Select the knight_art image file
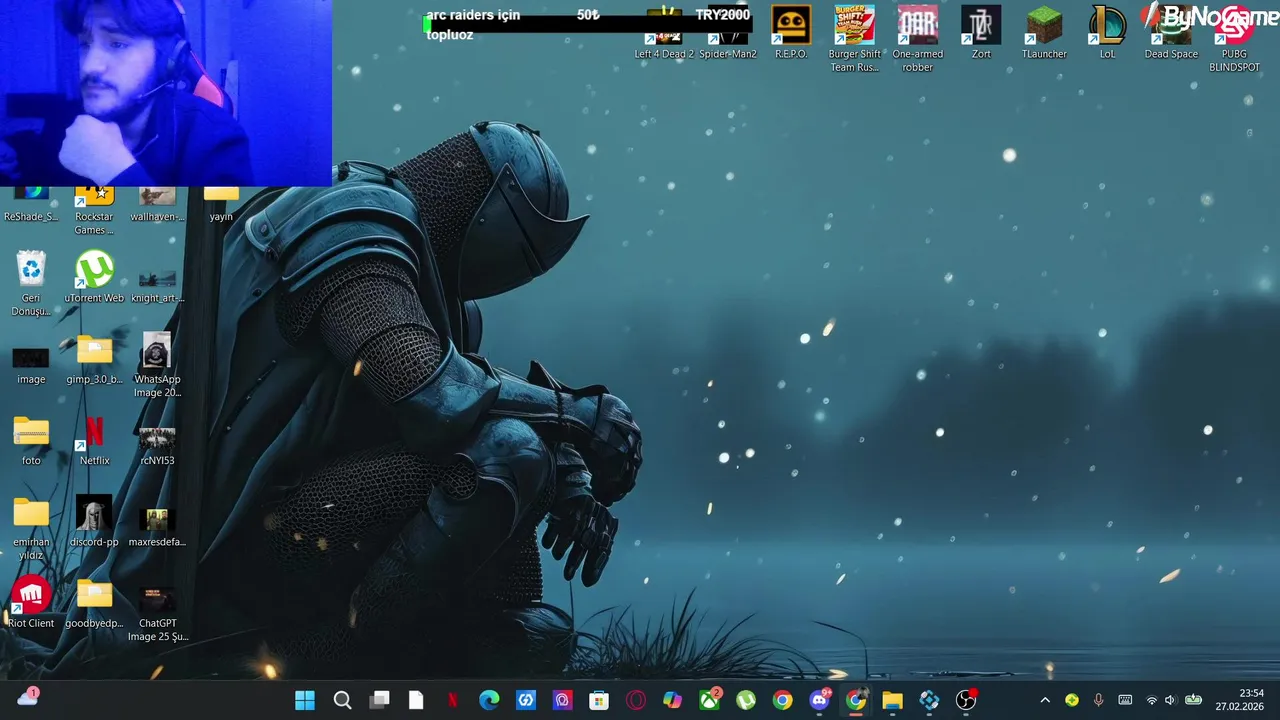 [157, 286]
